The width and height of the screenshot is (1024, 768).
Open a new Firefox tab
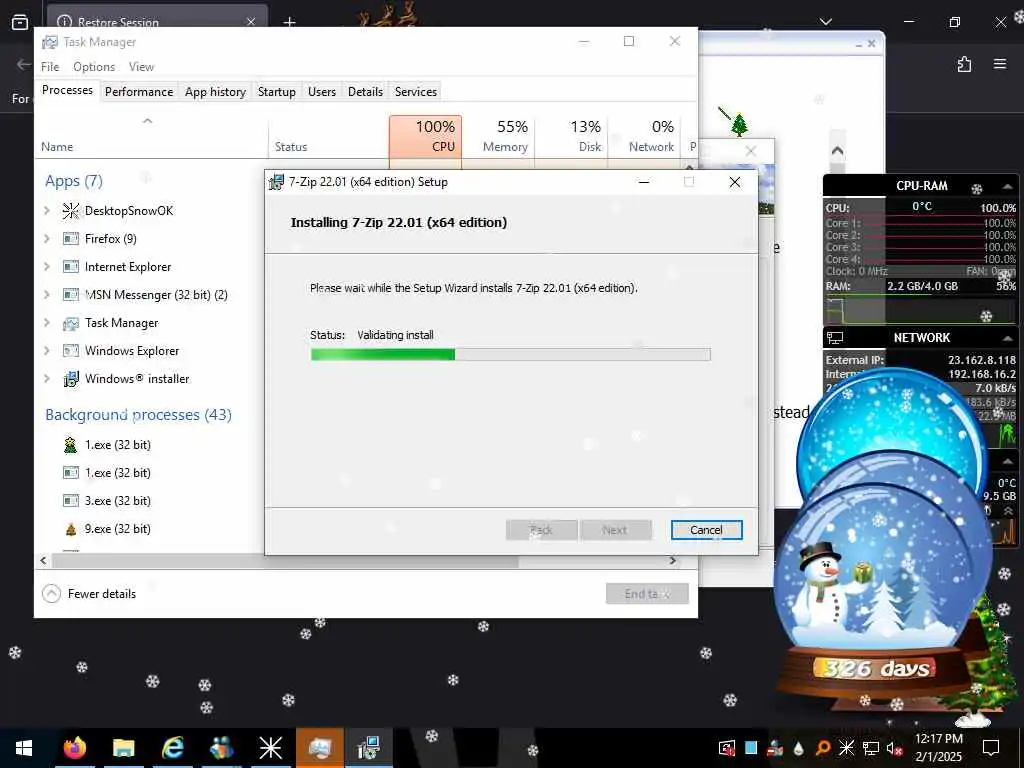[x=289, y=22]
